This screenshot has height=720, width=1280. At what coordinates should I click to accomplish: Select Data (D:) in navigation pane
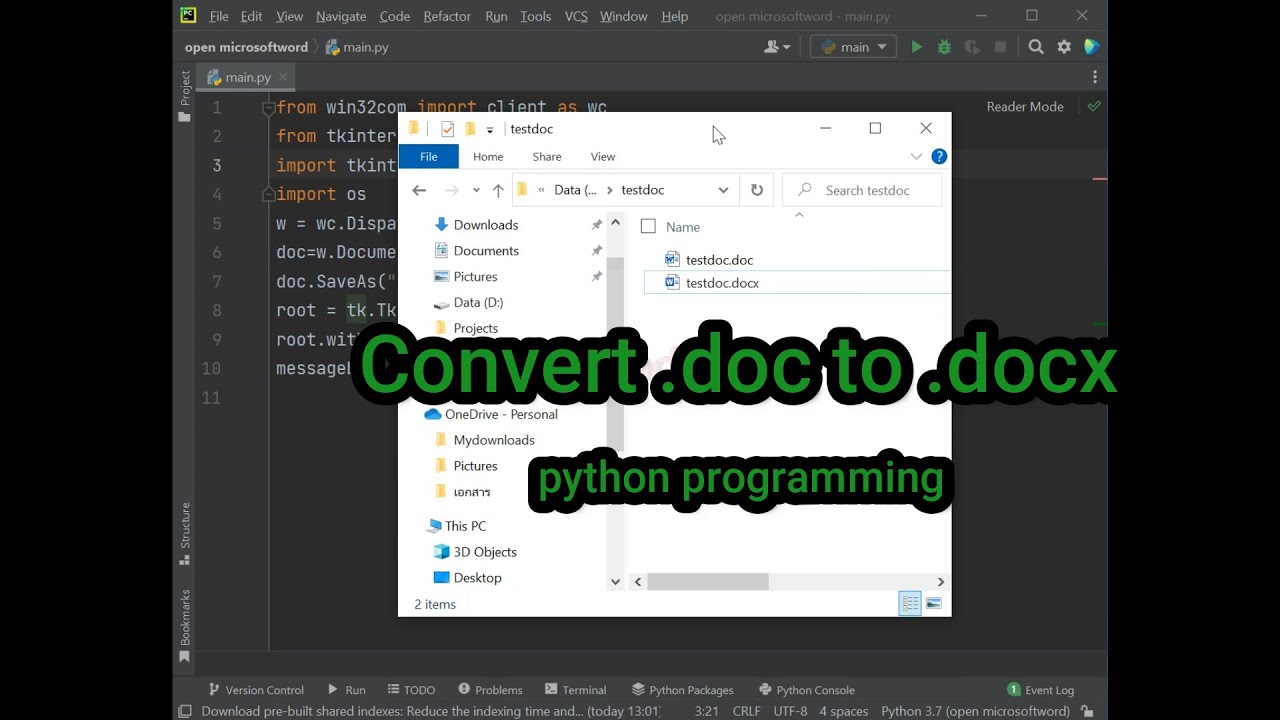pos(478,302)
